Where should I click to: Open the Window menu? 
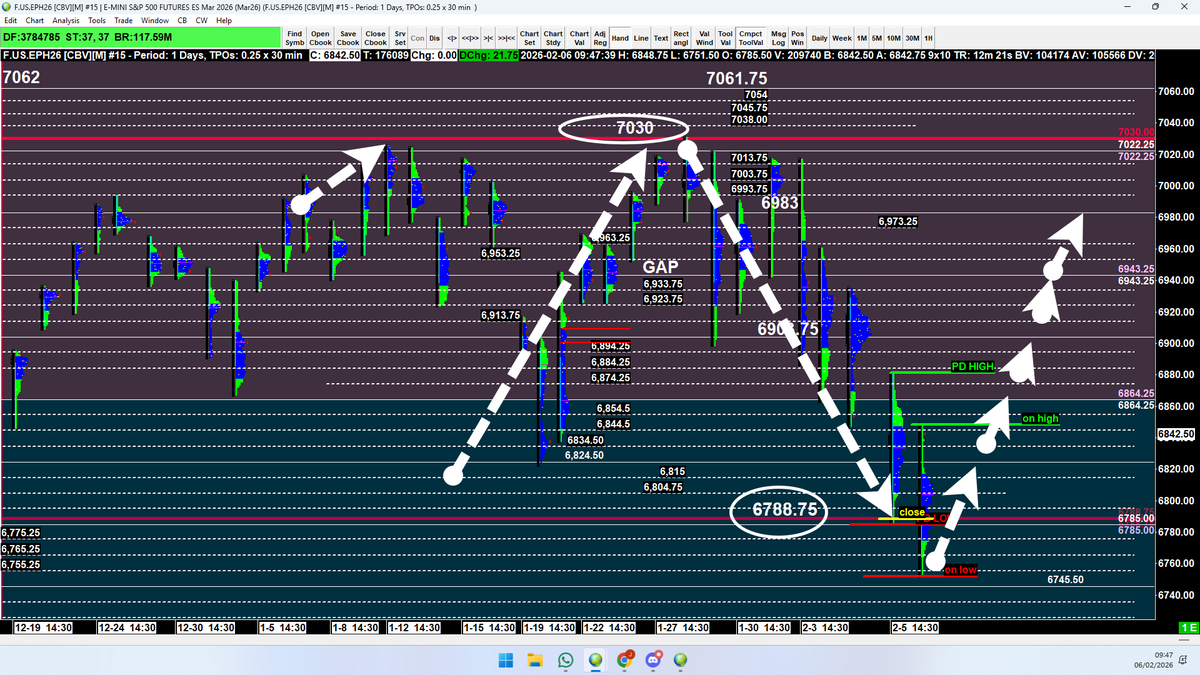coord(155,20)
